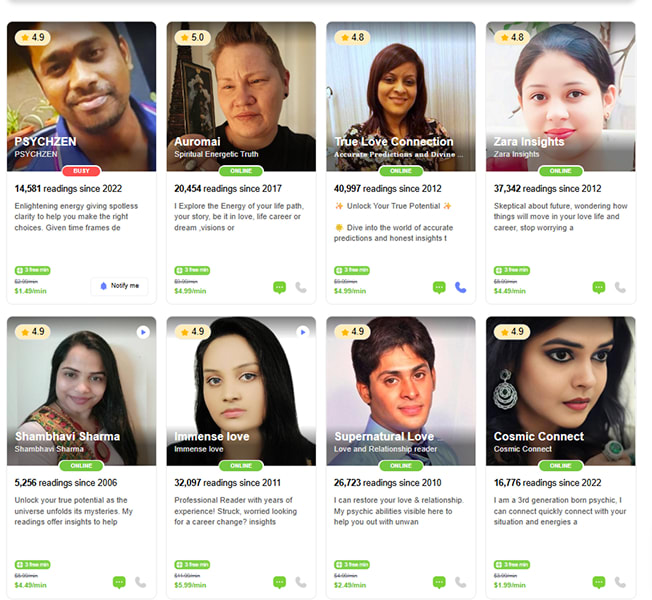Click 3 free min badge on Auromai
The height and width of the screenshot is (600, 652).
192,270
